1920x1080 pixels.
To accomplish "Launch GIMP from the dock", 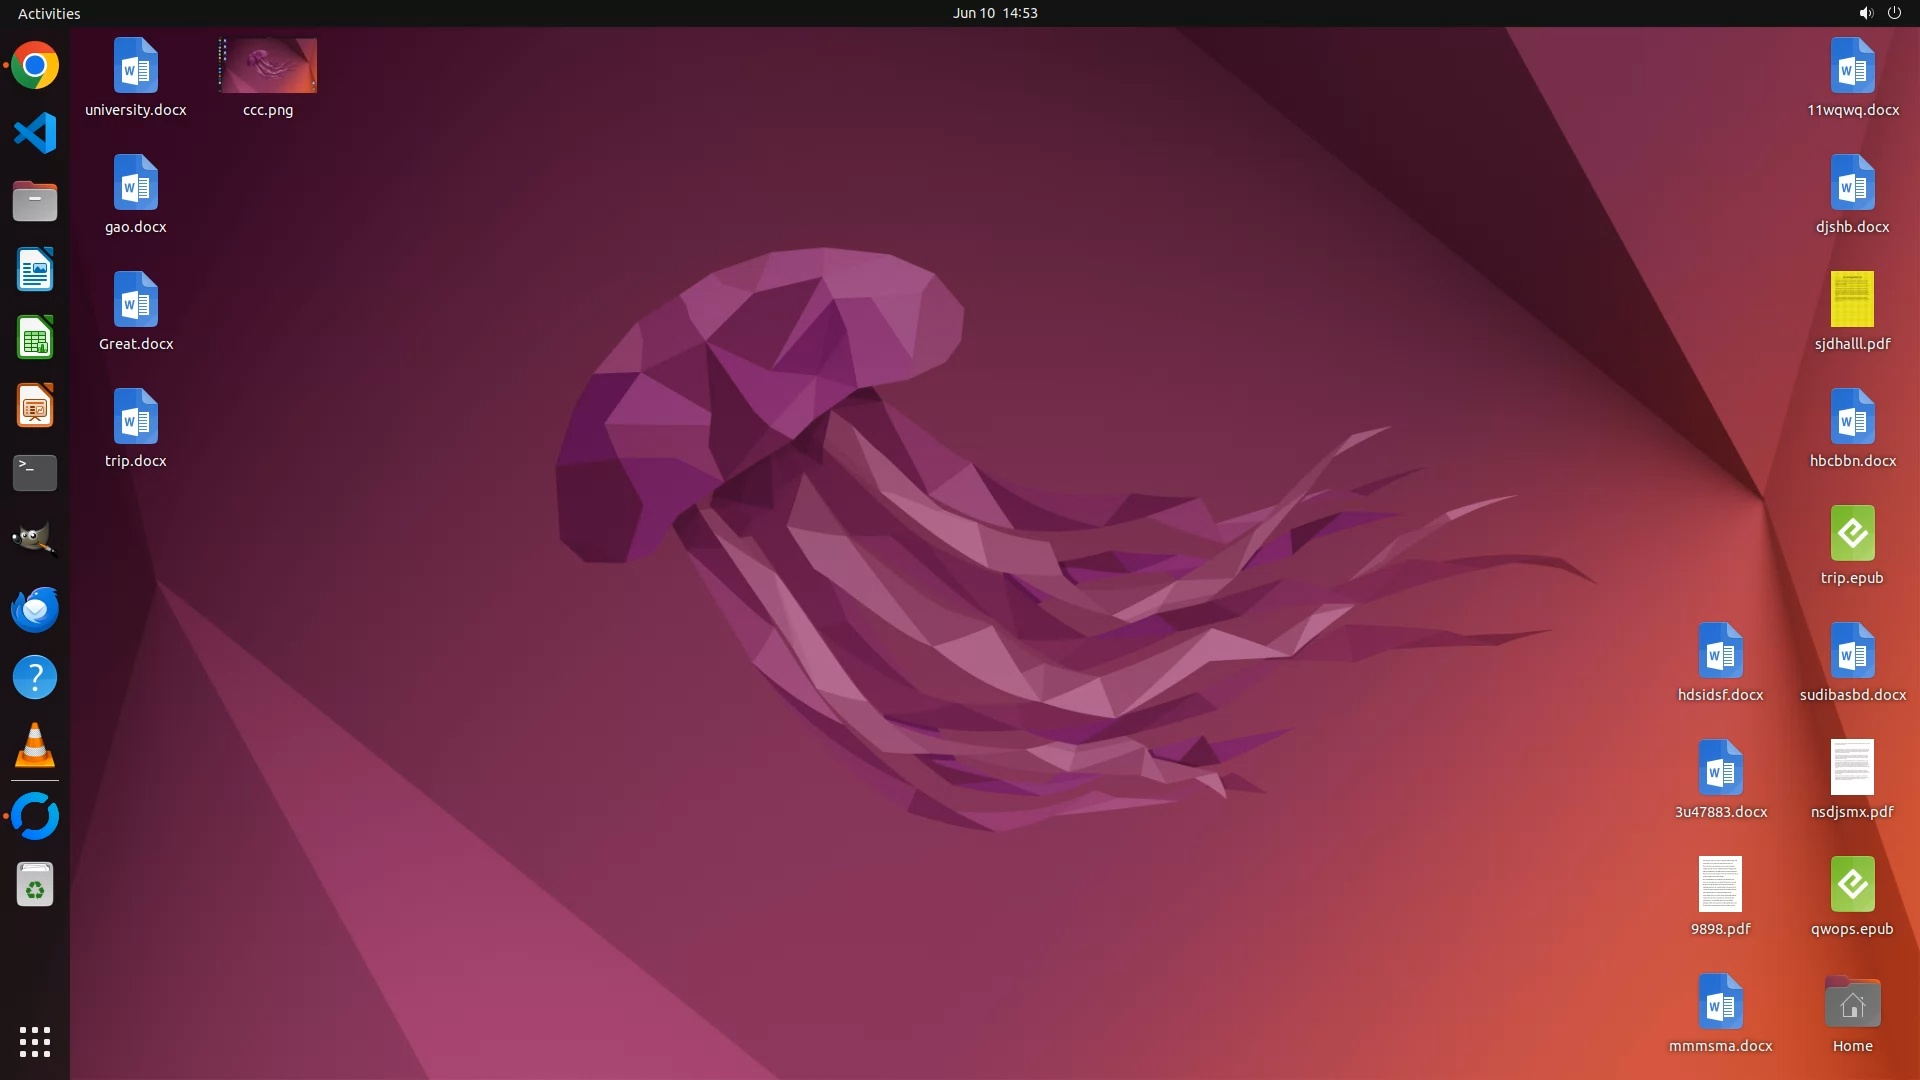I will tap(35, 540).
